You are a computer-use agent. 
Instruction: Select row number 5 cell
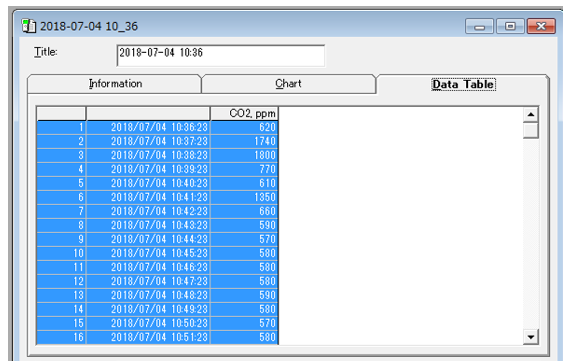61,183
